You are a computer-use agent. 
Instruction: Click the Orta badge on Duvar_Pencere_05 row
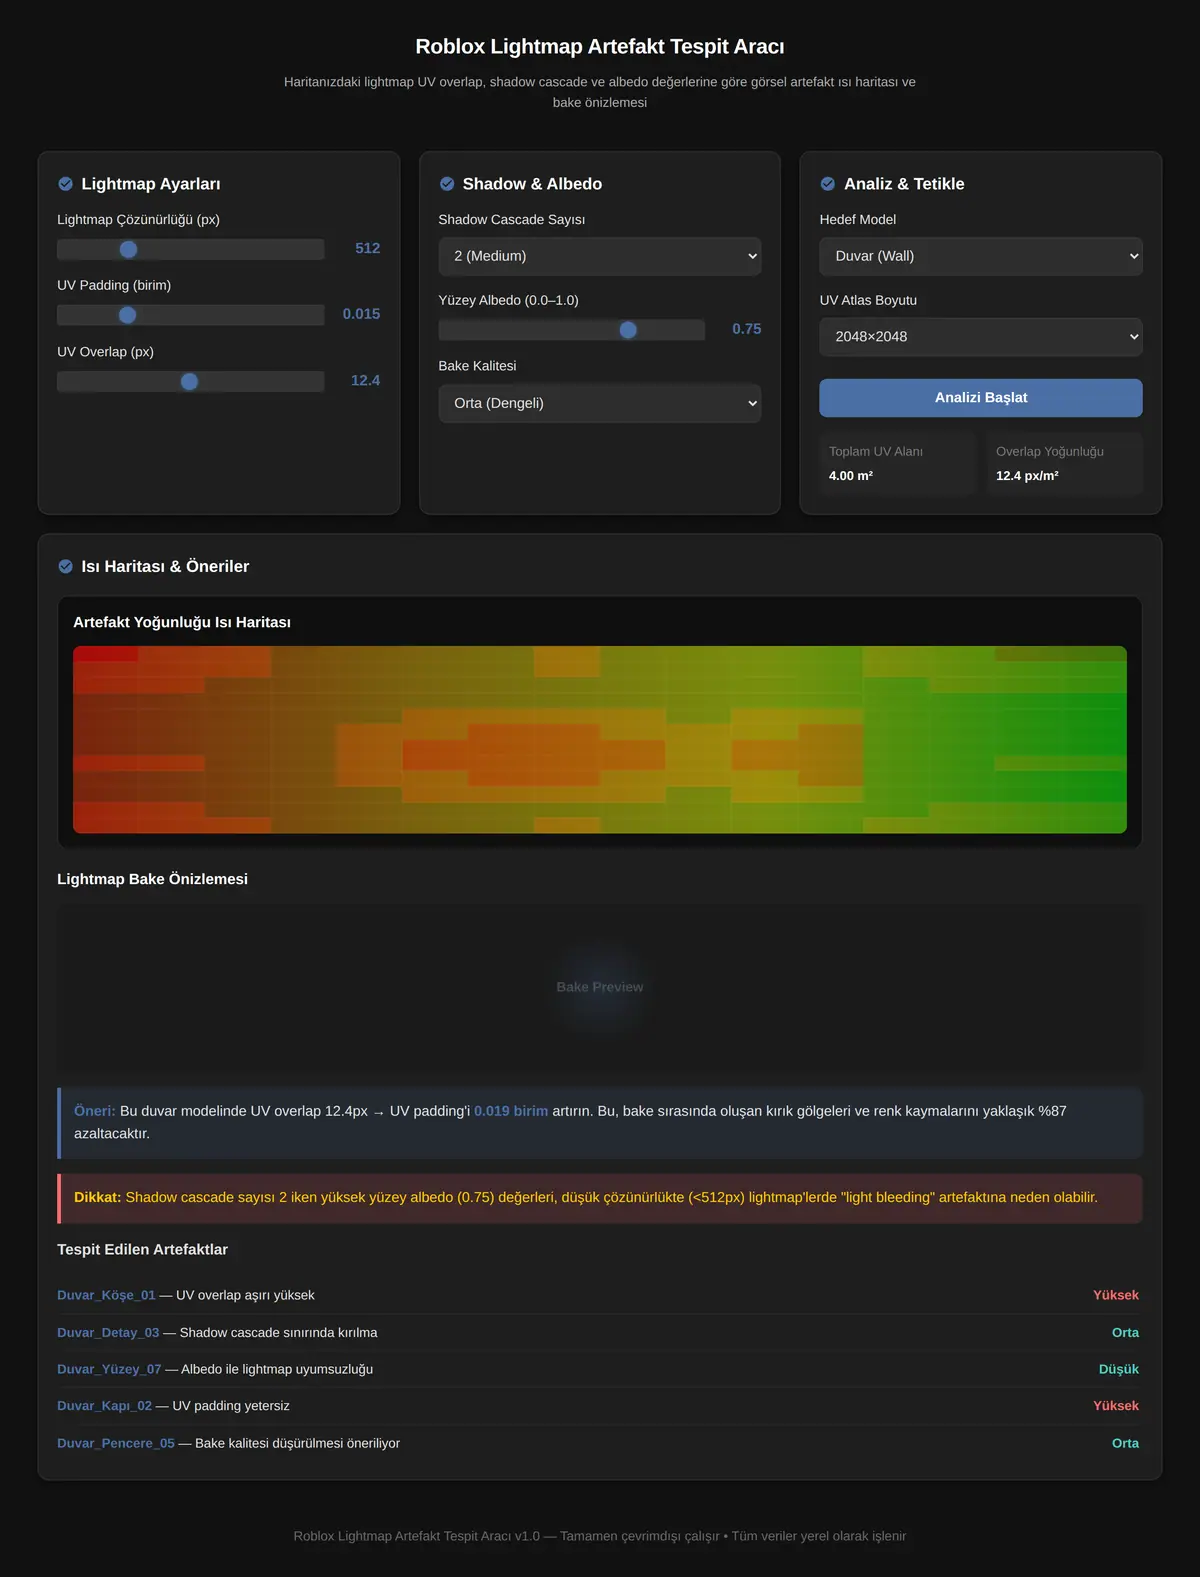(x=1125, y=1443)
